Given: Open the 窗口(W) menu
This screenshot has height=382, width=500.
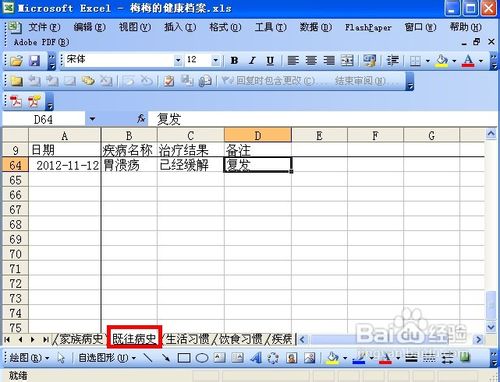Looking at the screenshot, I should click(420, 27).
